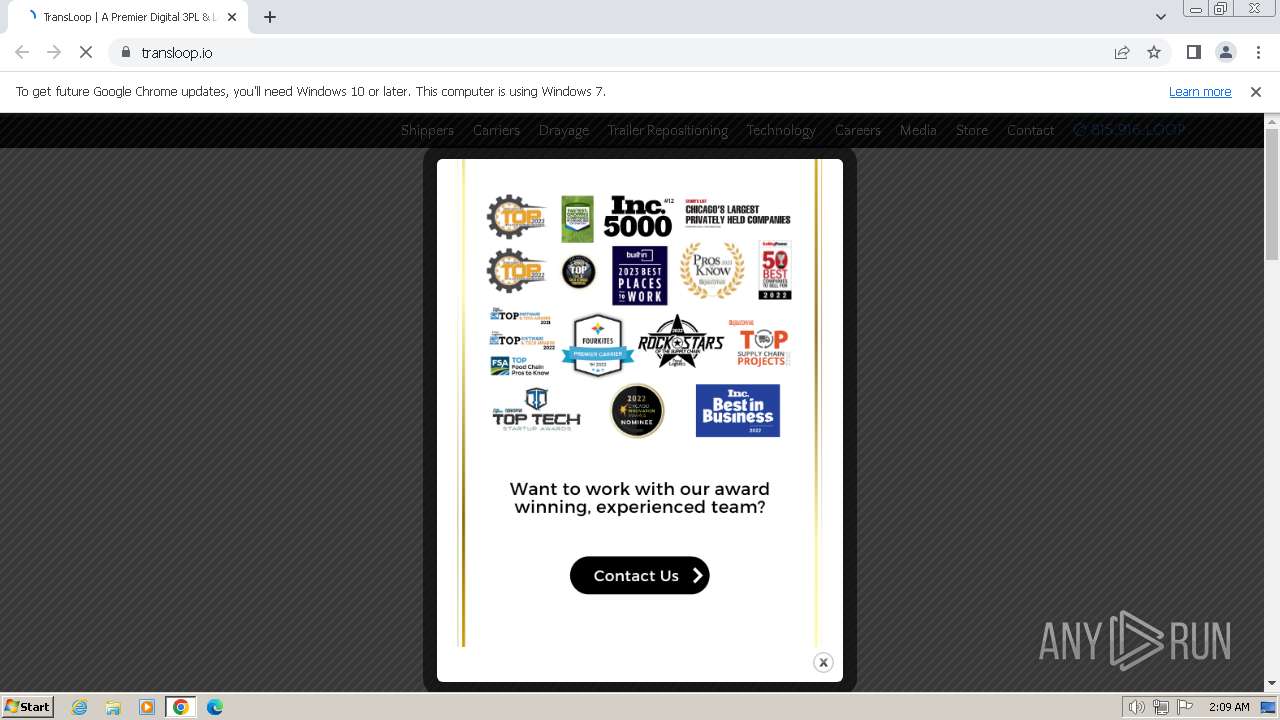Screen dimensions: 1280x720
Task: Open the Learn more link about Chrome updates
Action: [1200, 91]
